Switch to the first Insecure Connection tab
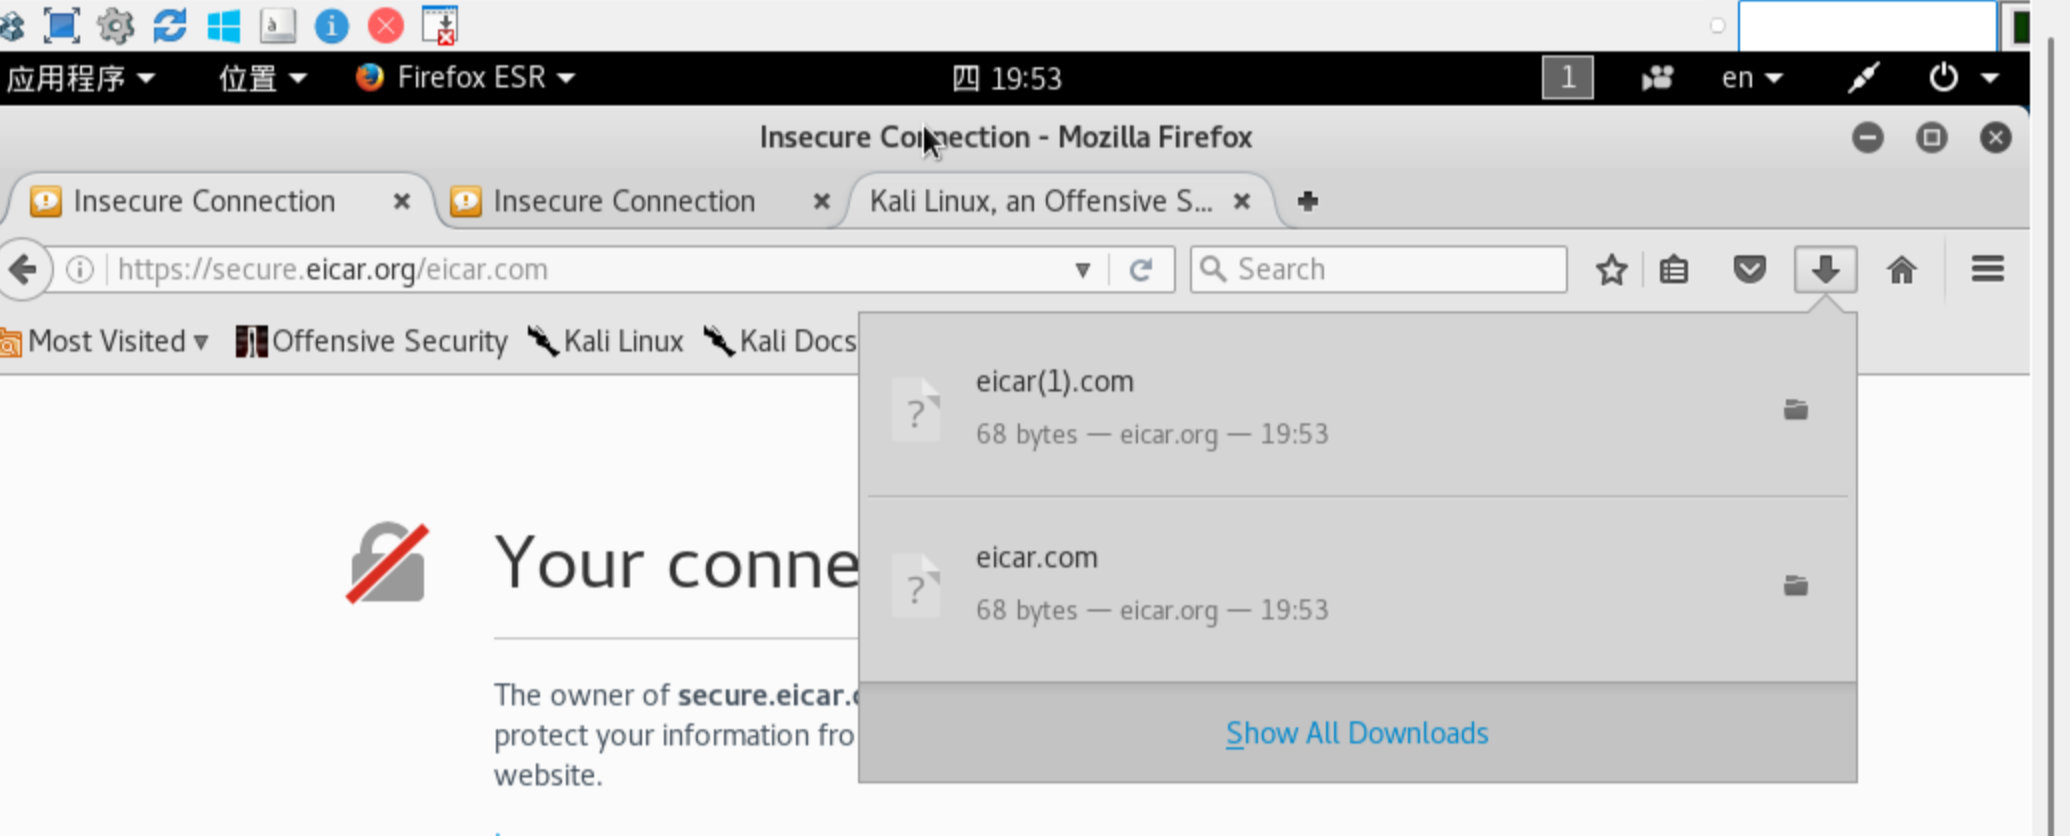 (220, 201)
